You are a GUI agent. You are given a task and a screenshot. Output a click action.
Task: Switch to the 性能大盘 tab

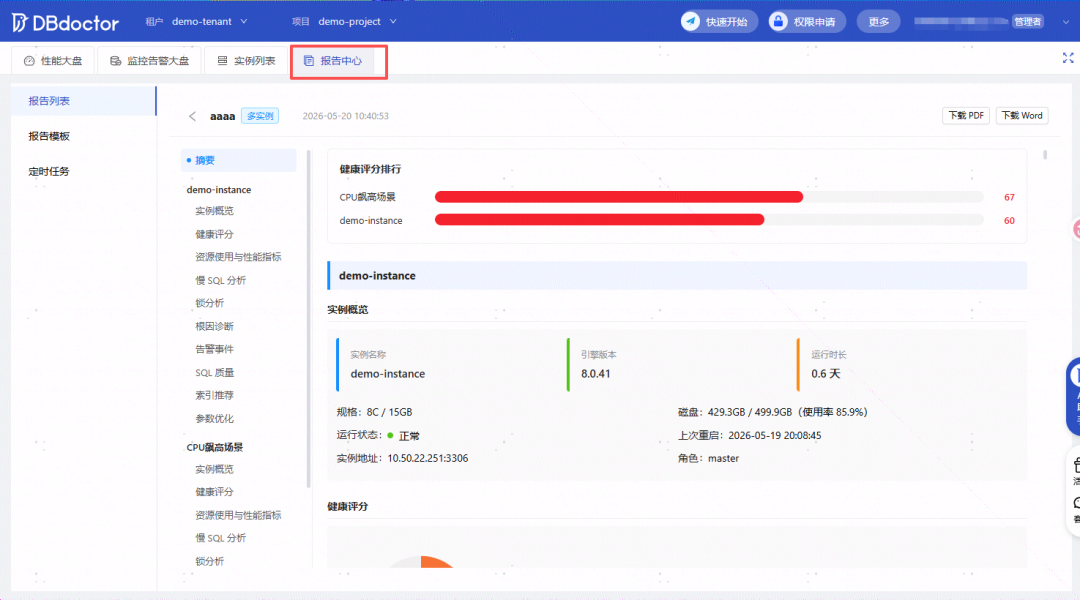[x=53, y=61]
